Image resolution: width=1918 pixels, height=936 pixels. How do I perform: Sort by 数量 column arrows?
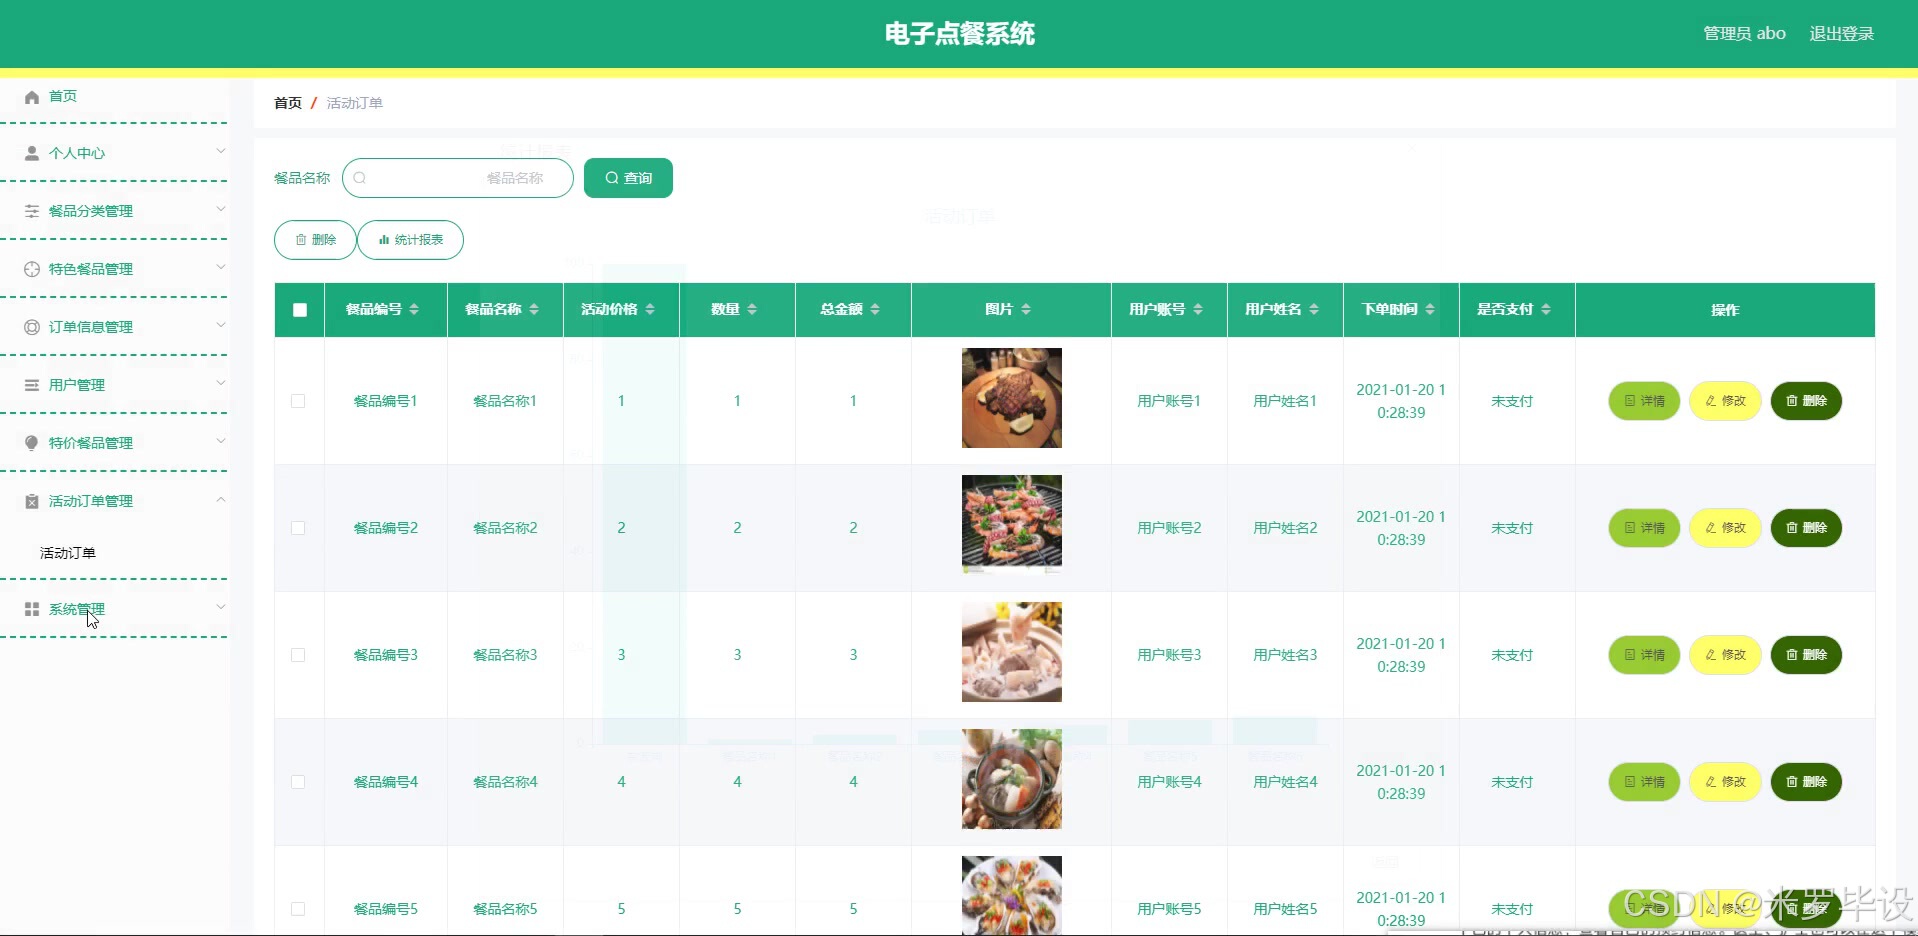tap(752, 310)
